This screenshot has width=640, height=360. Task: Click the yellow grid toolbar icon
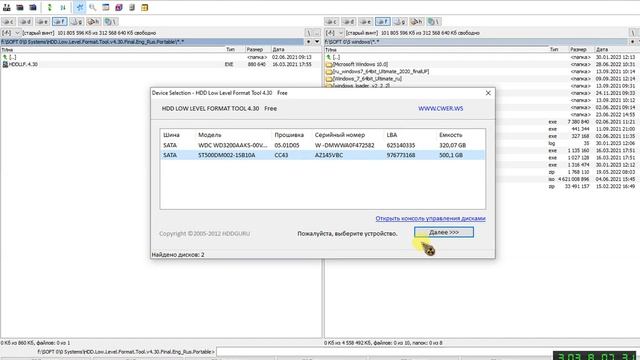[x=144, y=7]
